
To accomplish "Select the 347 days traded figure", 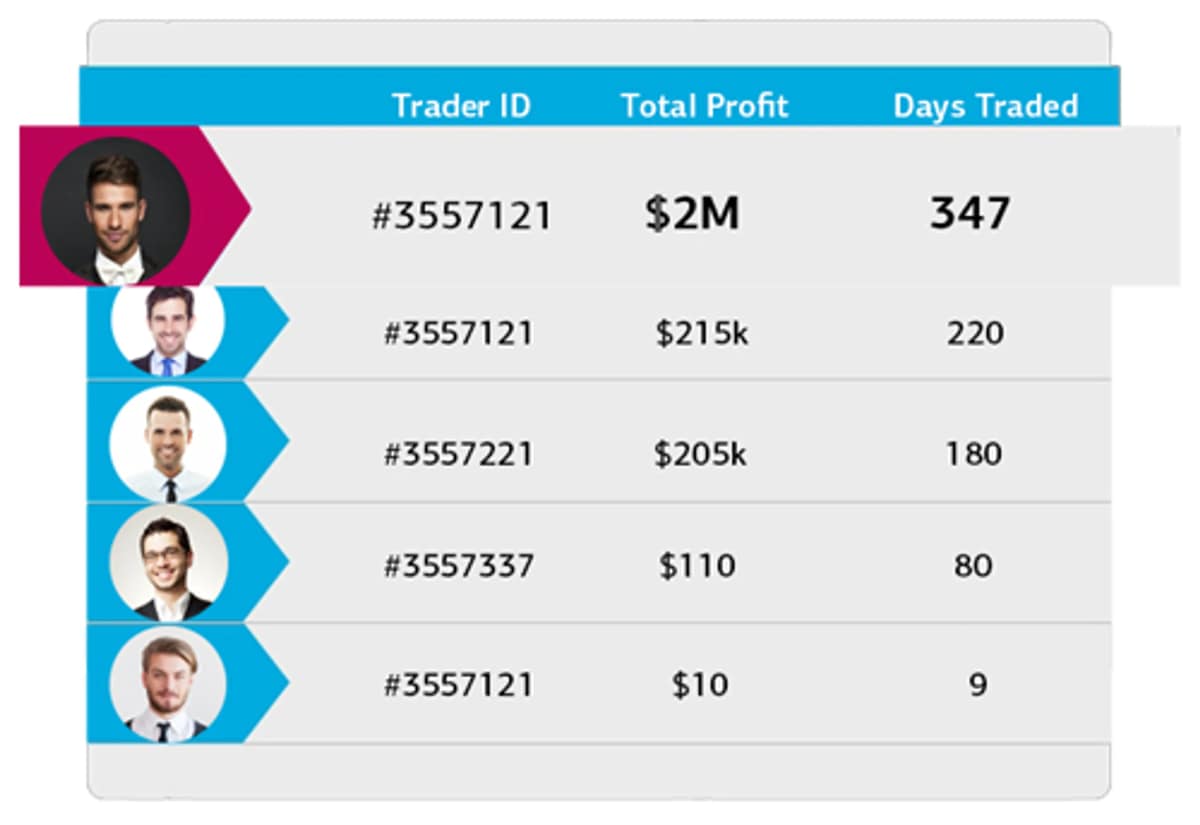I will (970, 213).
